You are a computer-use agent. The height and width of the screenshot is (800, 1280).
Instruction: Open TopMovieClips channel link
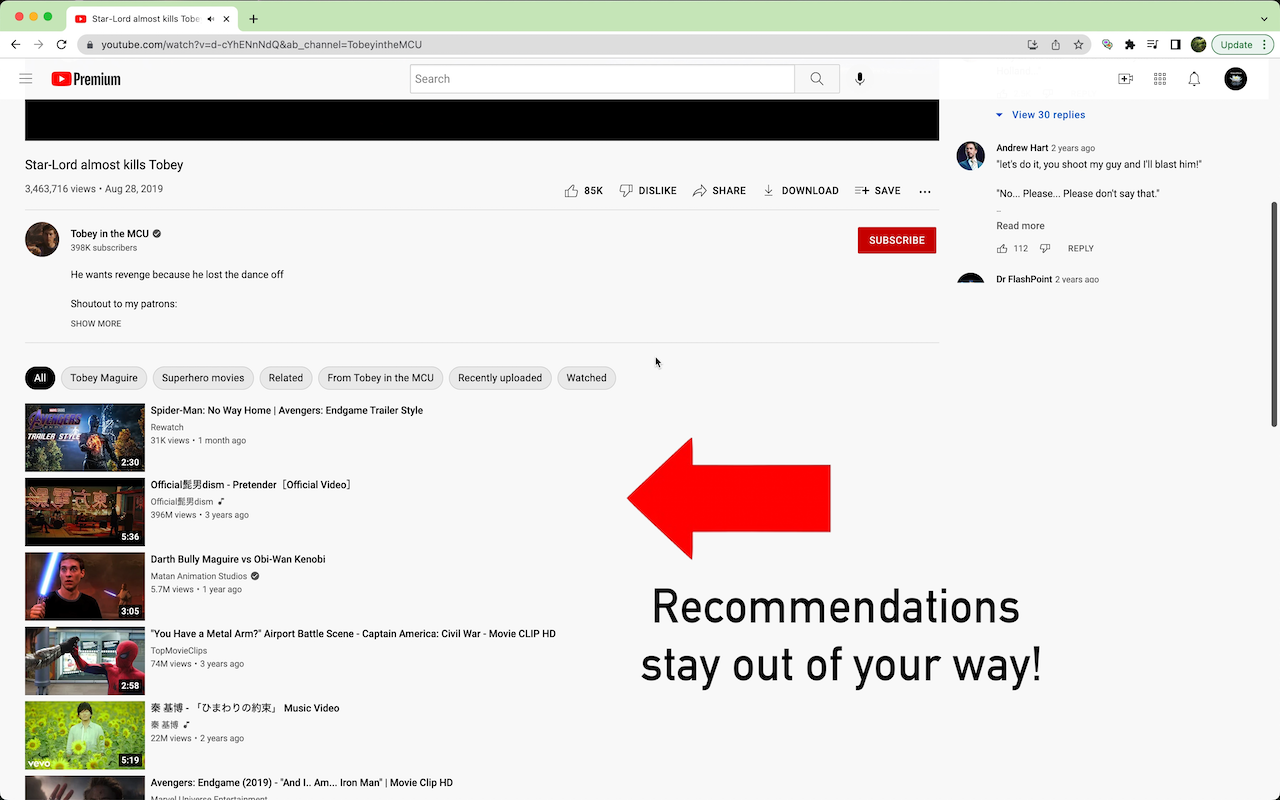point(179,651)
